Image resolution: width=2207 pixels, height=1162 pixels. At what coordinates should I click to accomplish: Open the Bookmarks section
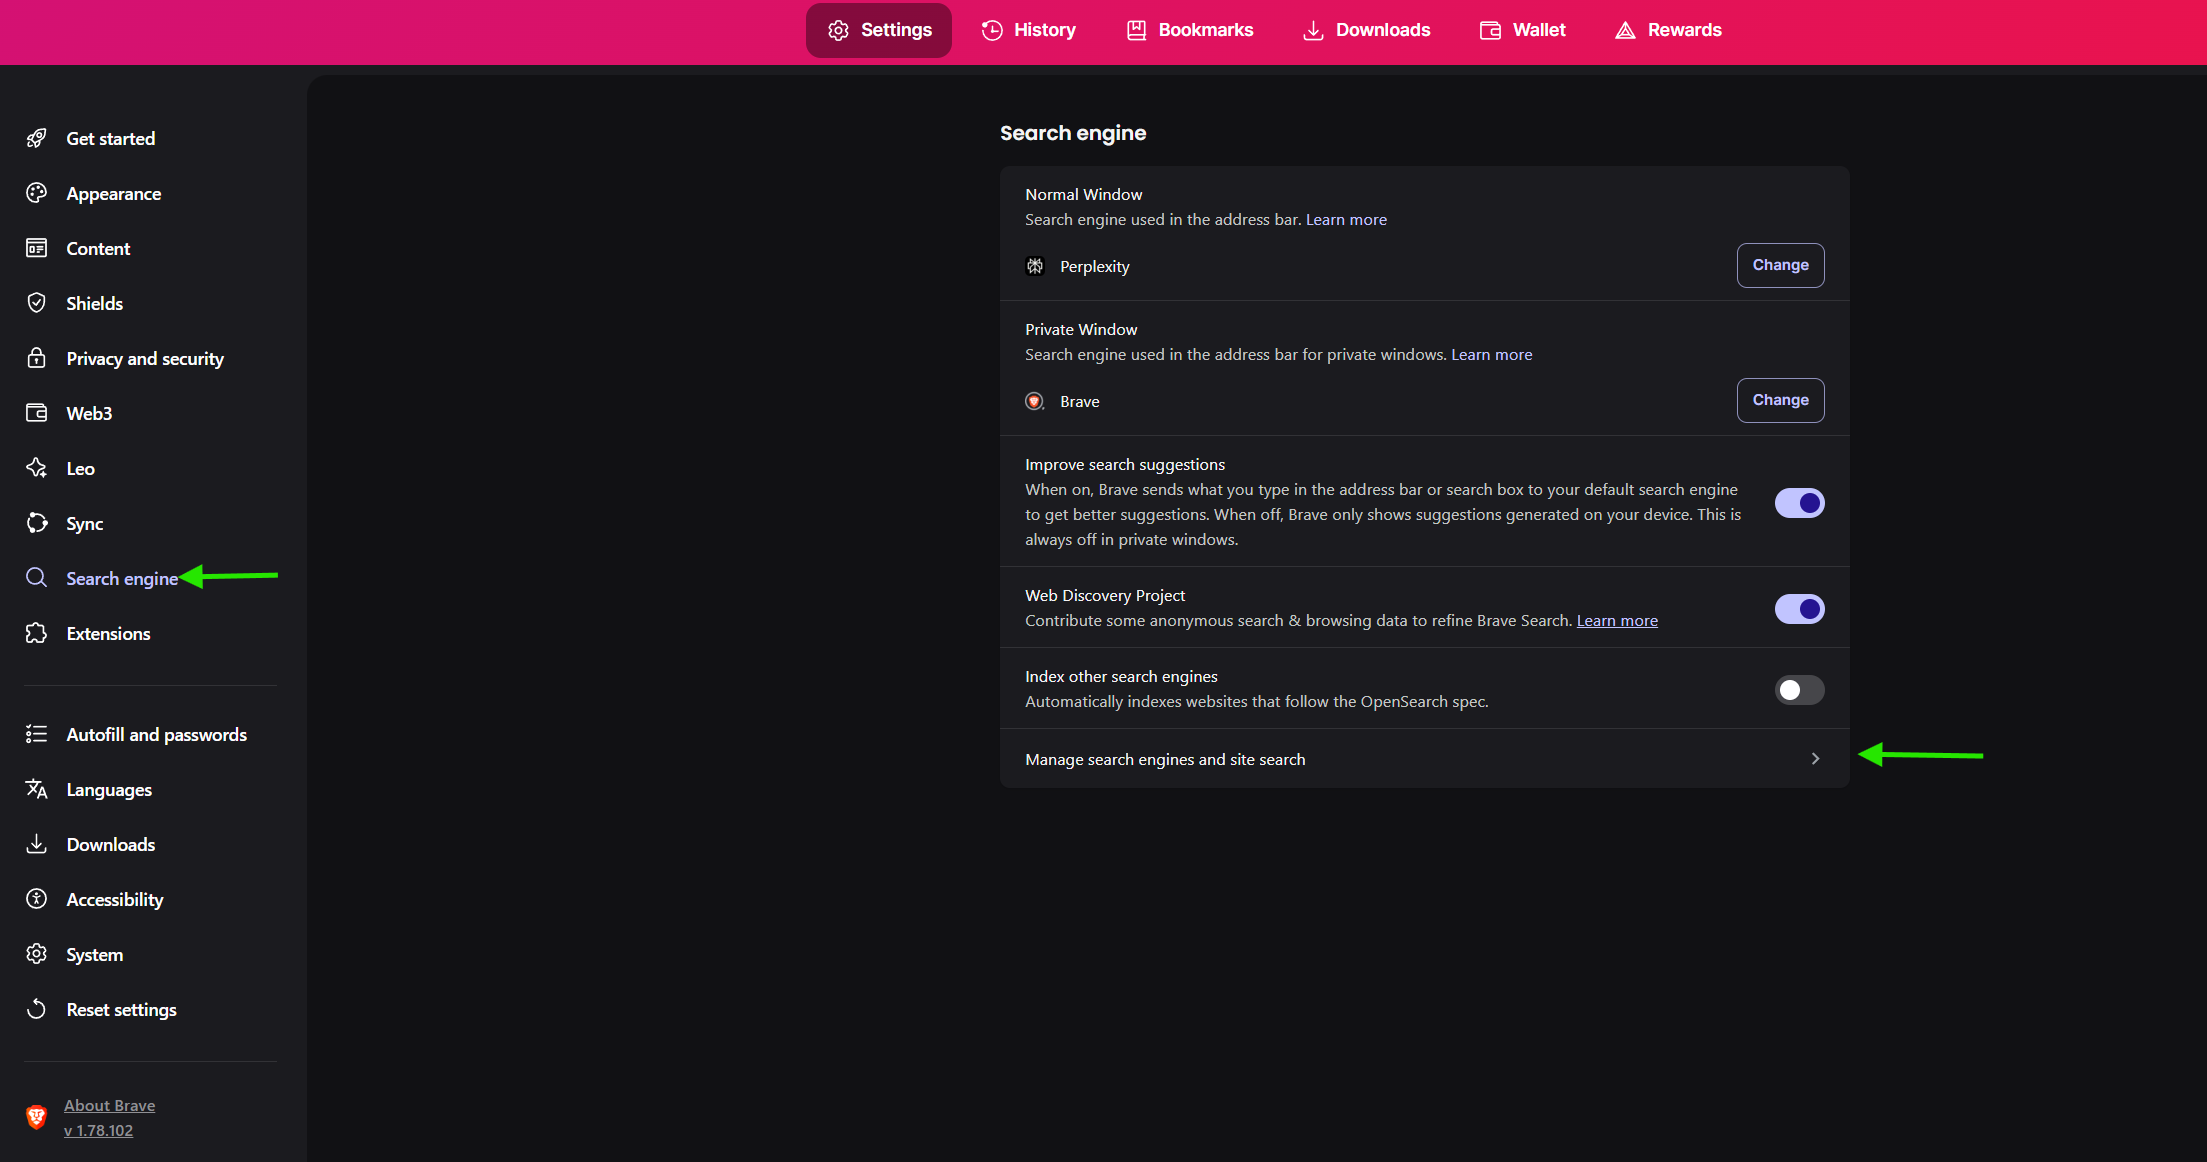[x=1188, y=30]
